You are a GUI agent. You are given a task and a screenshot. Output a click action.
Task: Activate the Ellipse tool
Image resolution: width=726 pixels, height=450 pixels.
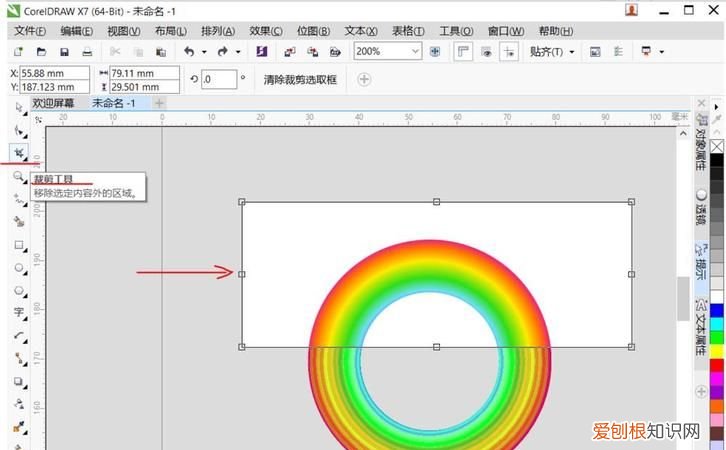[x=19, y=268]
